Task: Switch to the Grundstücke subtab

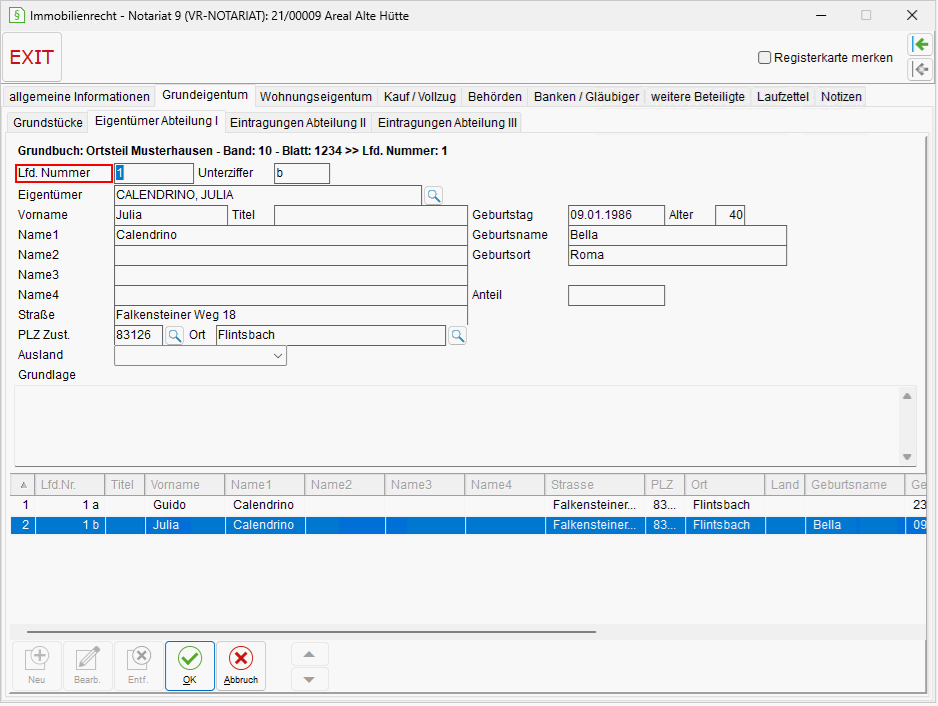Action: click(48, 123)
